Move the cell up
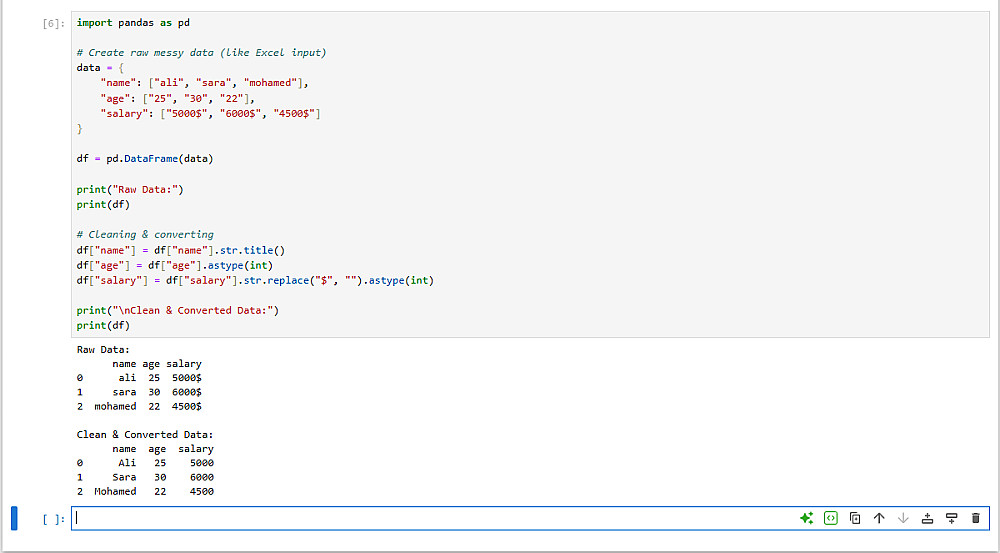 click(x=879, y=518)
